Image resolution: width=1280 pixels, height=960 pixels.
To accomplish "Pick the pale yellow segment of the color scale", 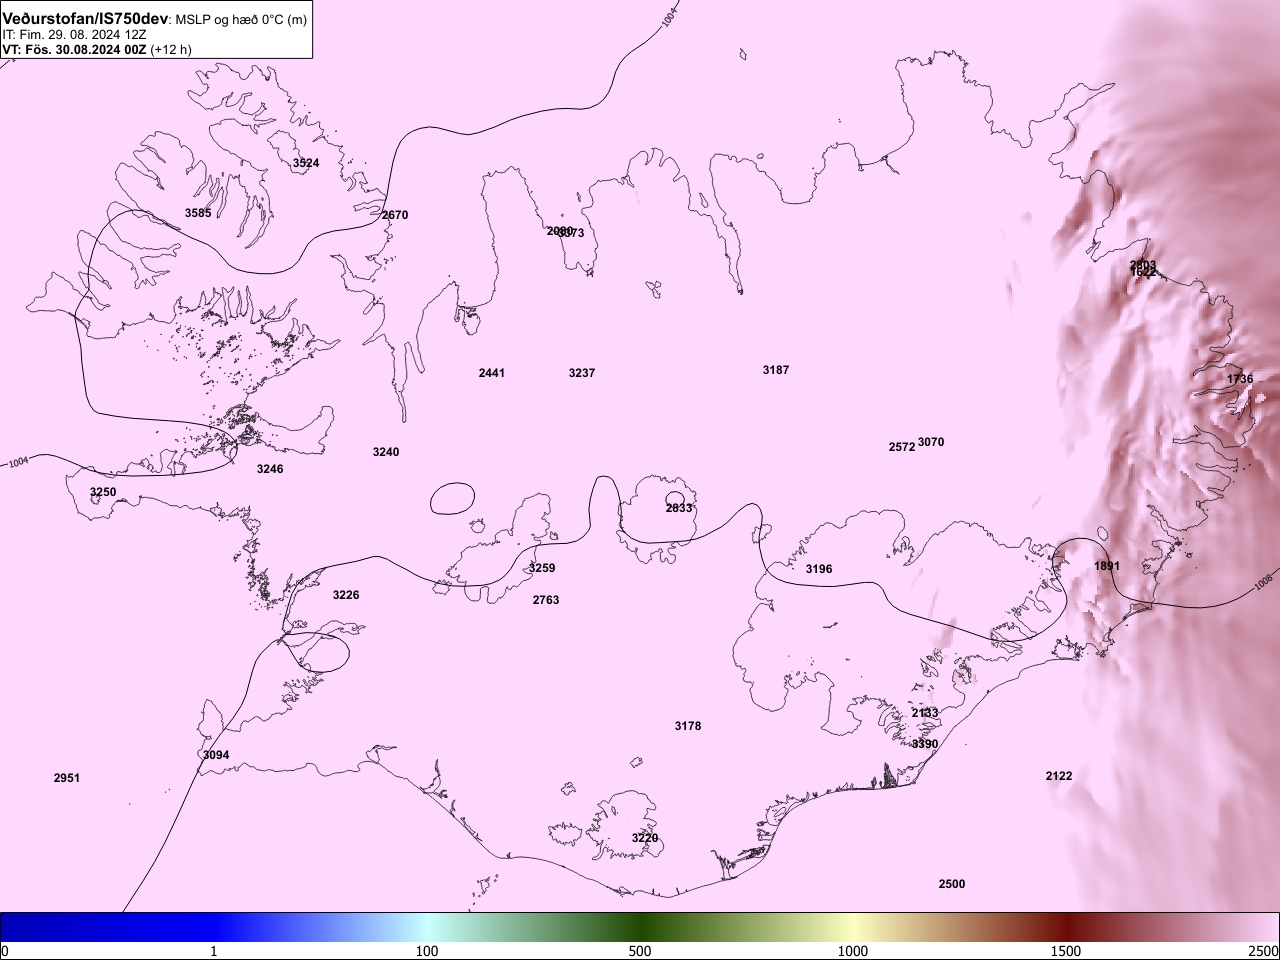I will tap(853, 928).
